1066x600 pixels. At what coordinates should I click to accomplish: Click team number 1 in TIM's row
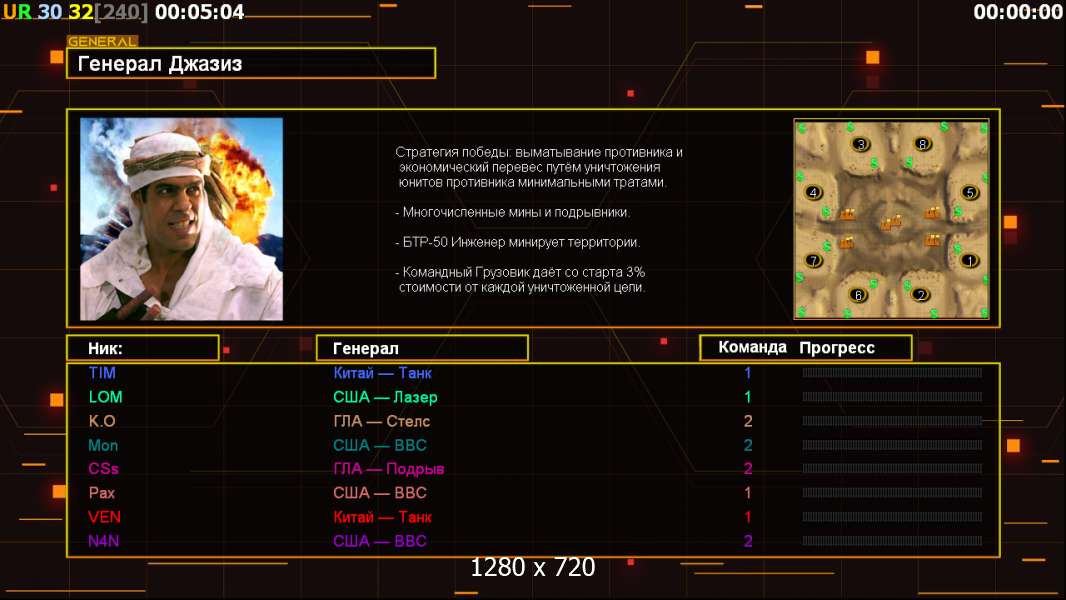tap(748, 372)
